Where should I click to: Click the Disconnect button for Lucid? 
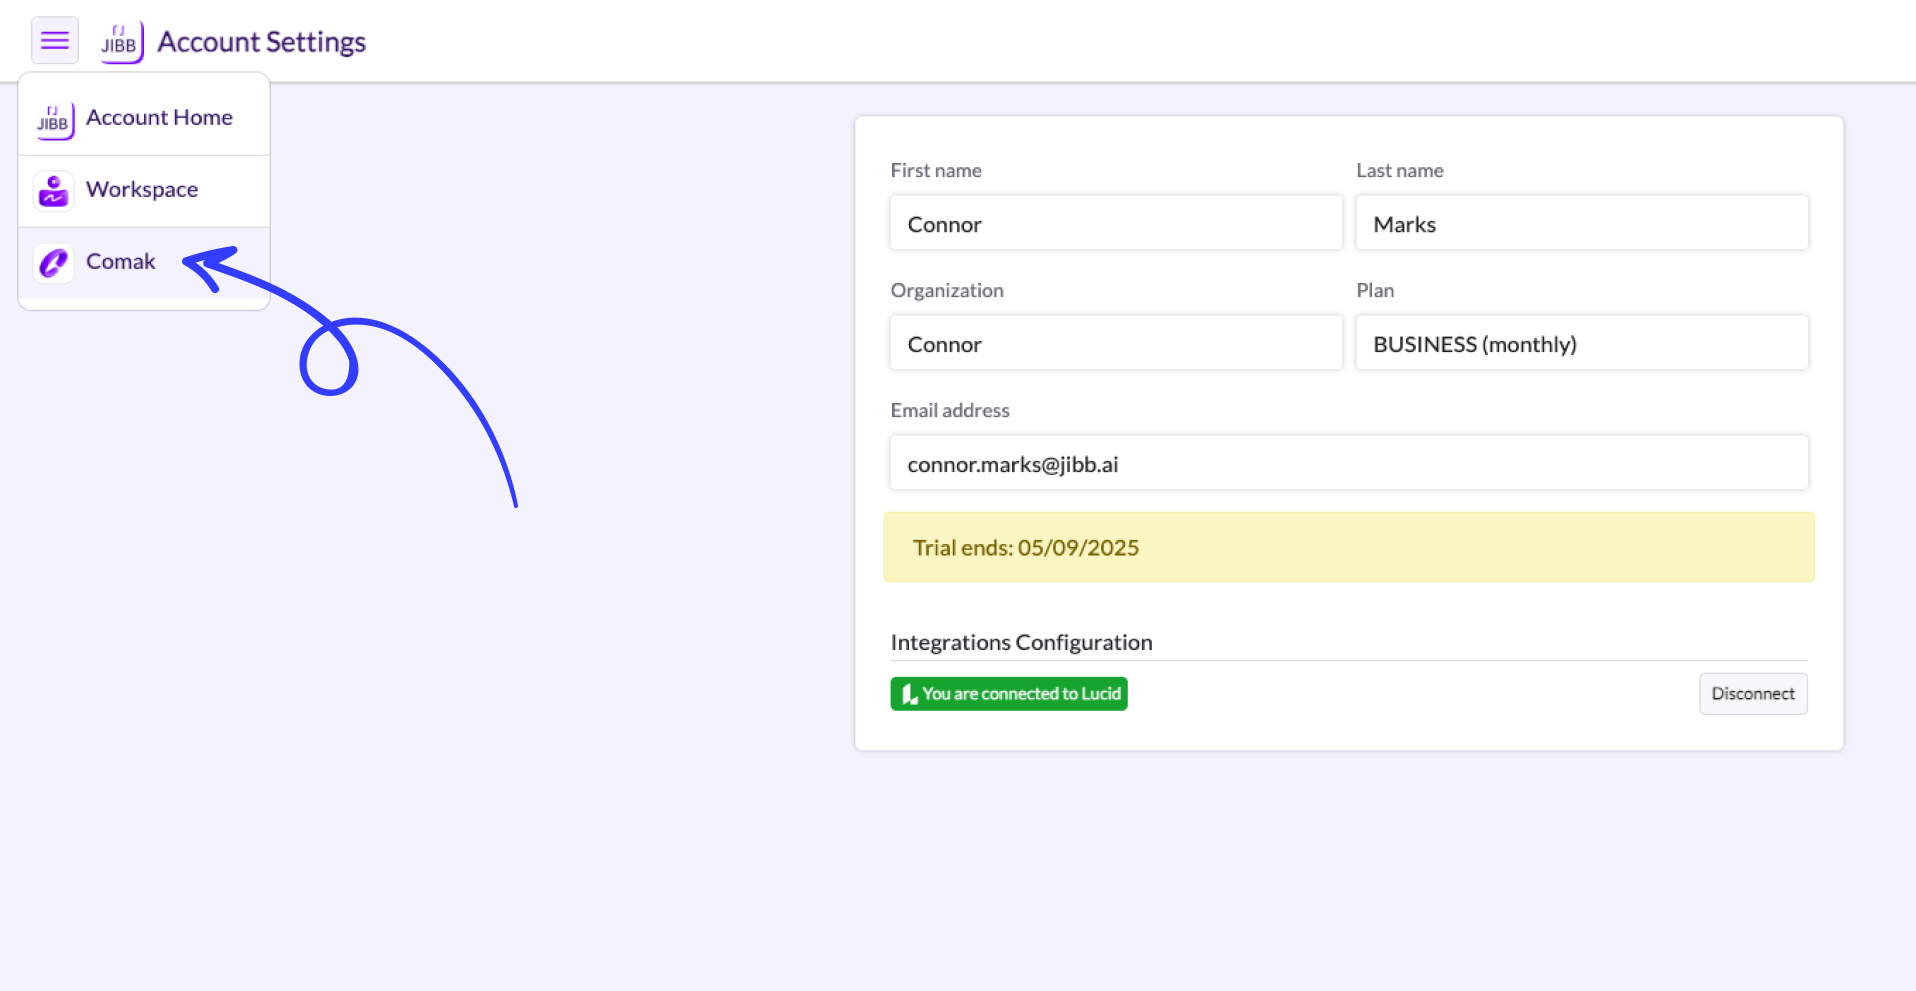click(1753, 693)
